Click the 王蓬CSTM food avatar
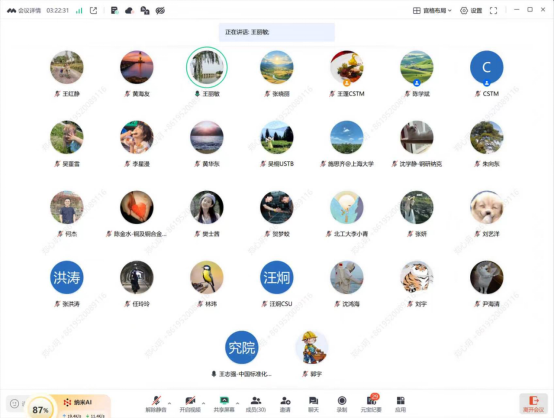Viewport: 554px width, 418px height. 347,67
